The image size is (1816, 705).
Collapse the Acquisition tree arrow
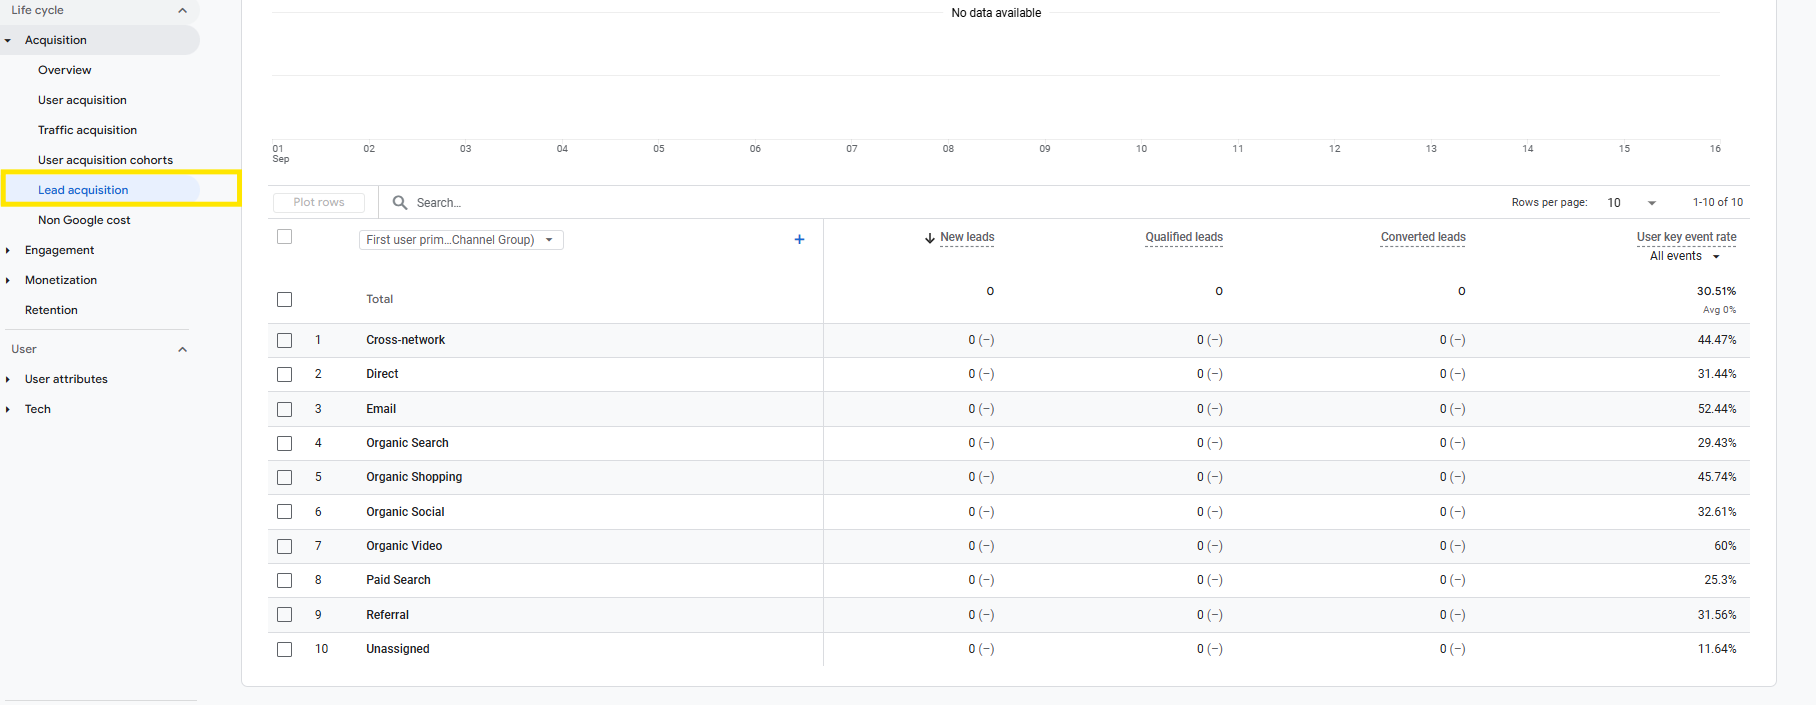point(8,40)
